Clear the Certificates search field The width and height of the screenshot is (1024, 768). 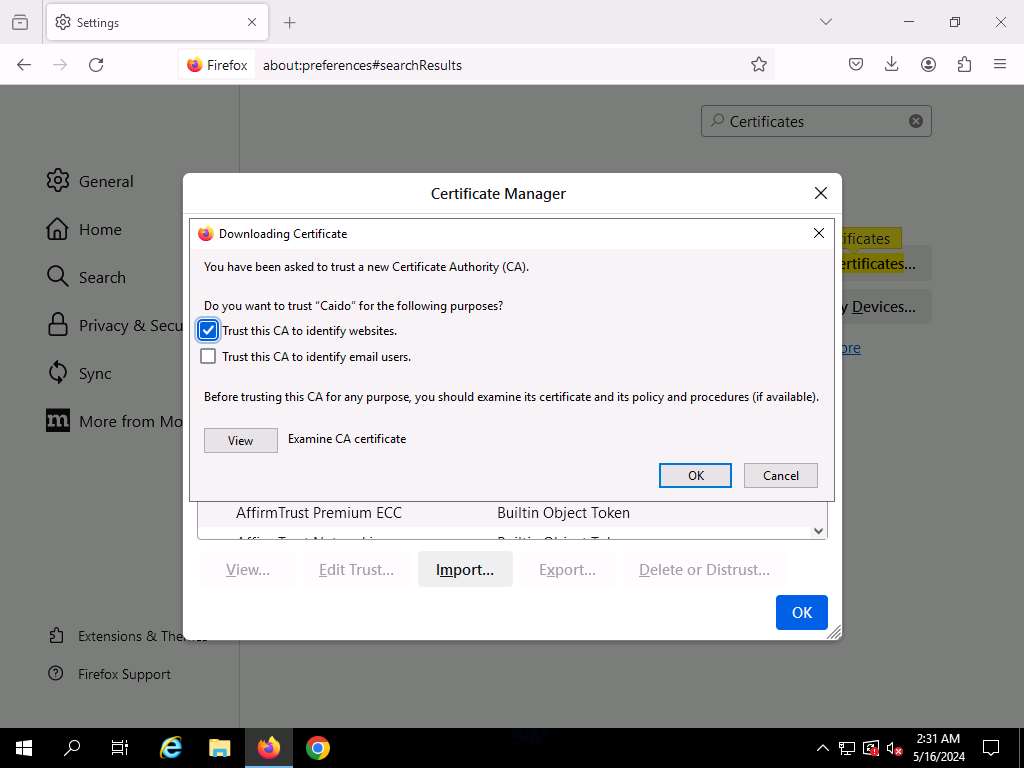tap(915, 121)
